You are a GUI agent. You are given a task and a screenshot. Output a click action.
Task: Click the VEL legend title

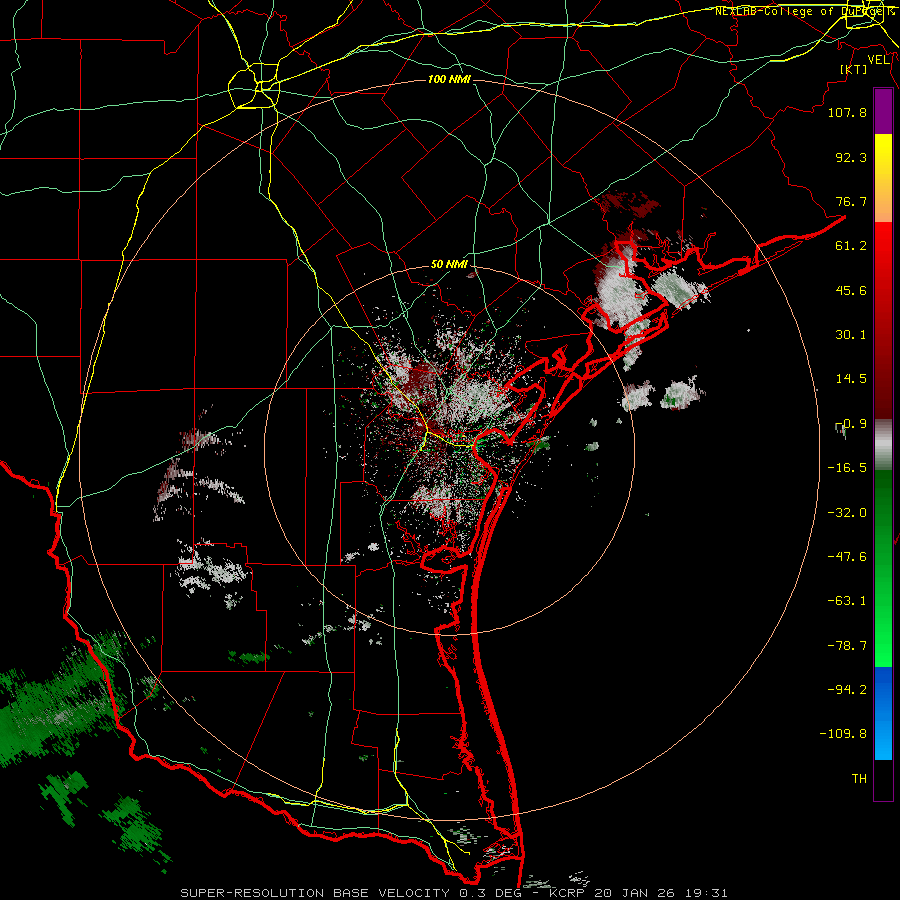point(879,60)
